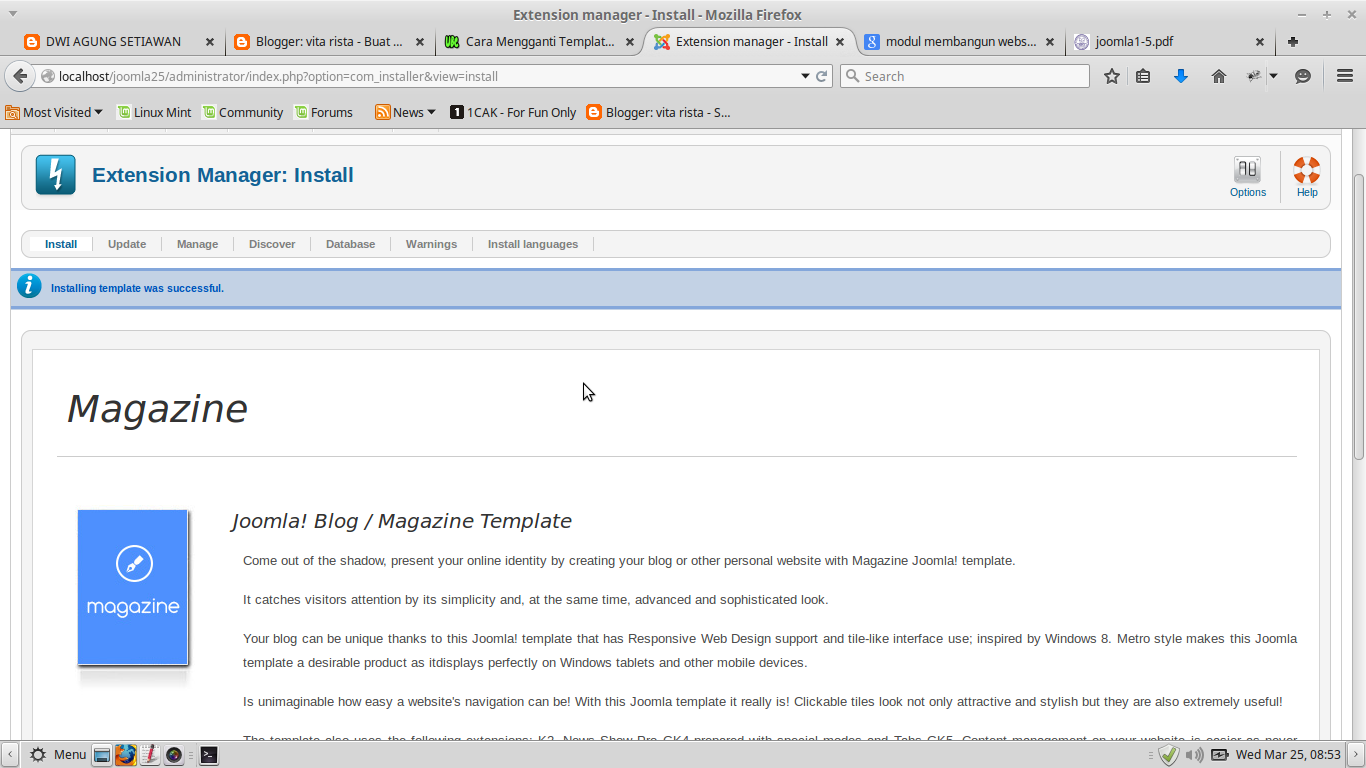The height and width of the screenshot is (768, 1366).
Task: Open the Options toolbar icon
Action: [1247, 177]
